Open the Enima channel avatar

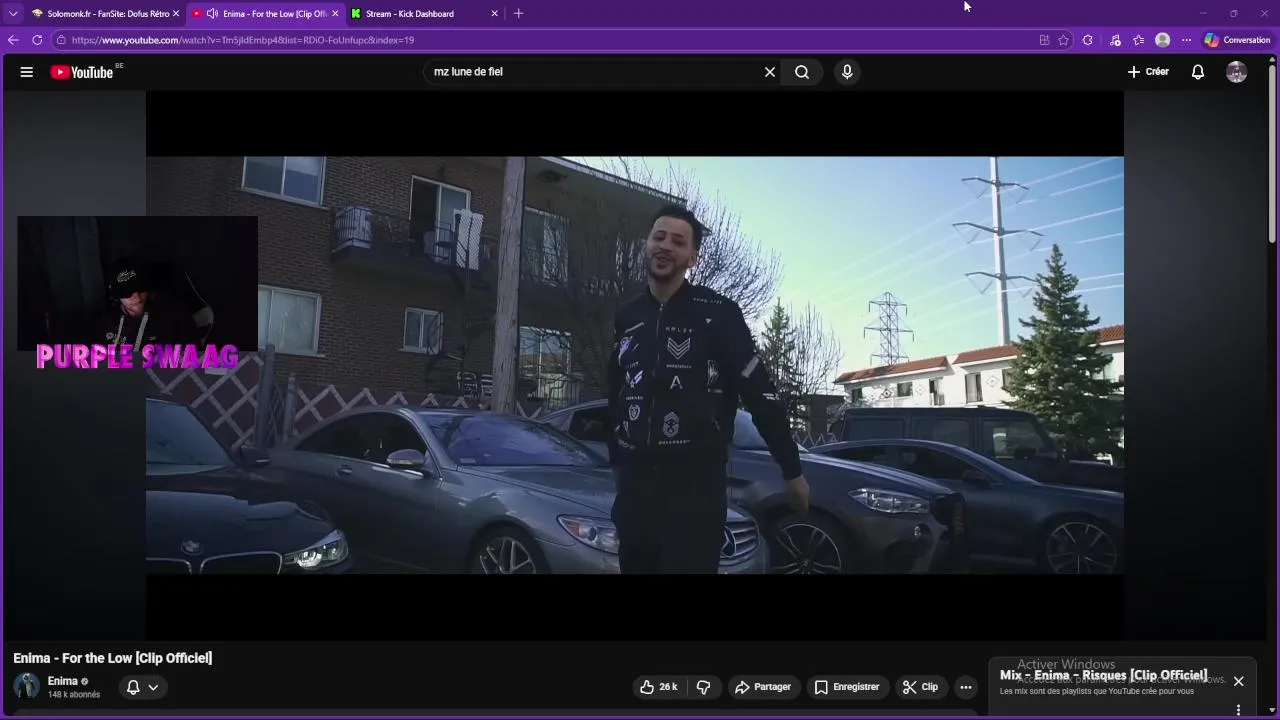pos(26,686)
